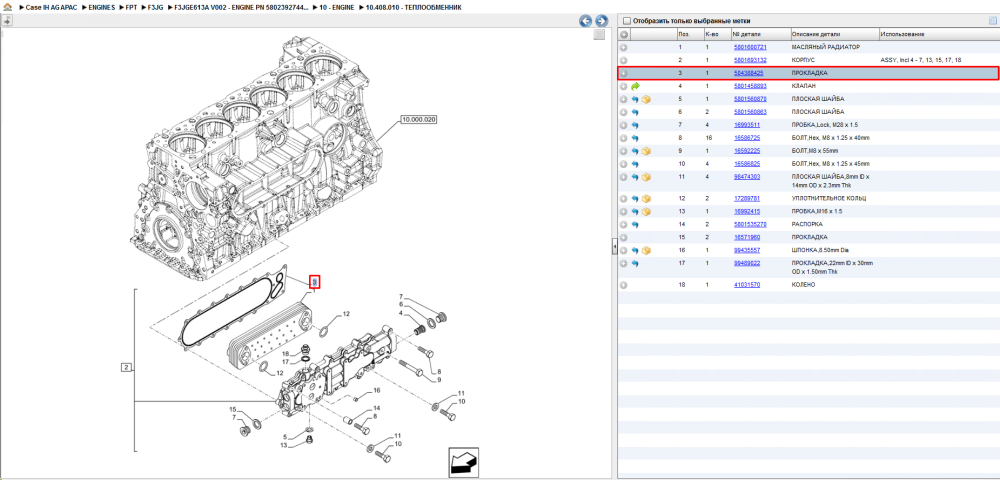Viewport: 1000px width, 480px height.
Task: Click box icon on ШПОНКА row
Action: [x=646, y=251]
